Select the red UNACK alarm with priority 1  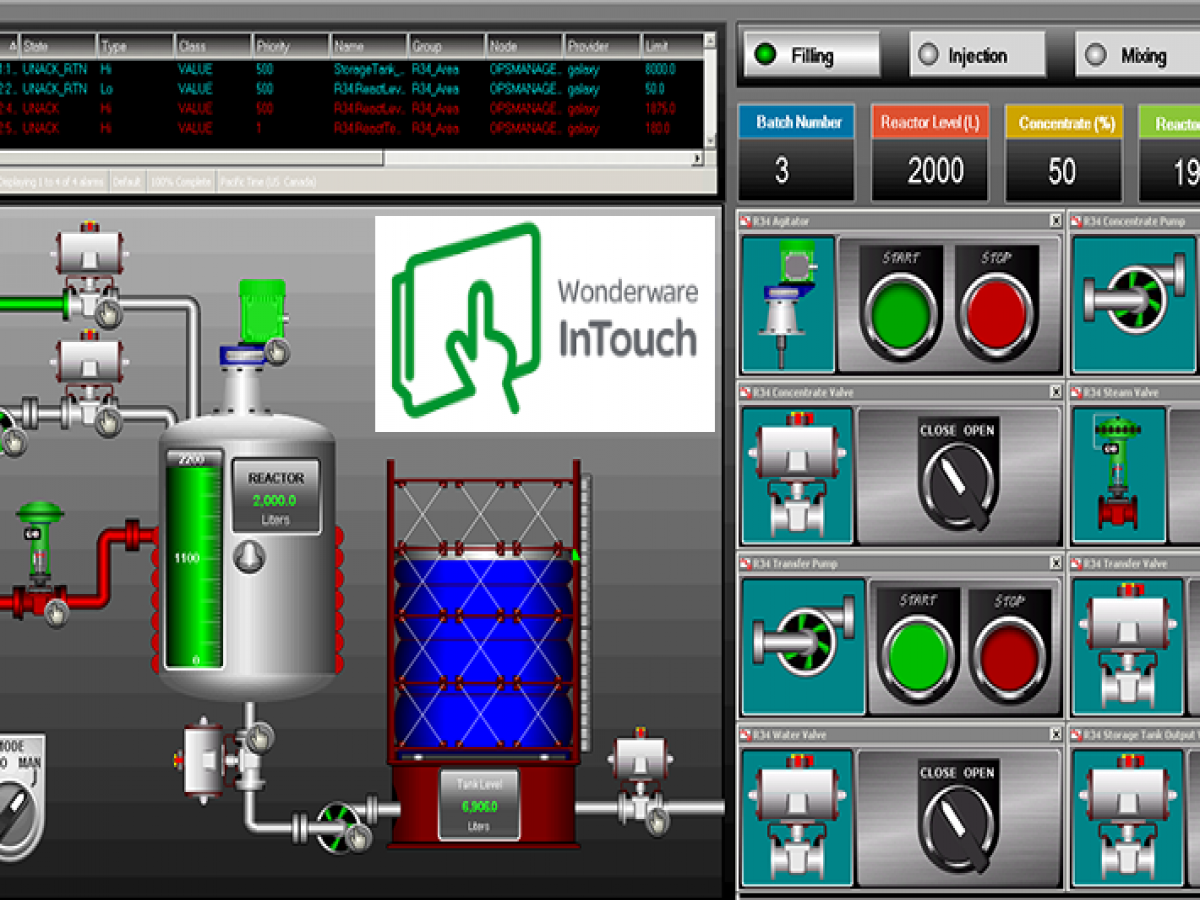coord(350,128)
